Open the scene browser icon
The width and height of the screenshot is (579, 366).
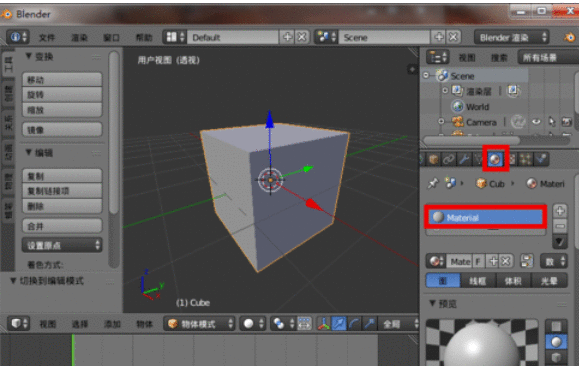click(326, 37)
